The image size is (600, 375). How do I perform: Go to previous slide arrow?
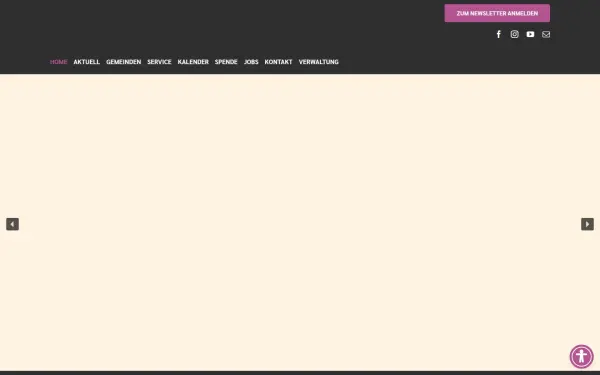[12, 224]
